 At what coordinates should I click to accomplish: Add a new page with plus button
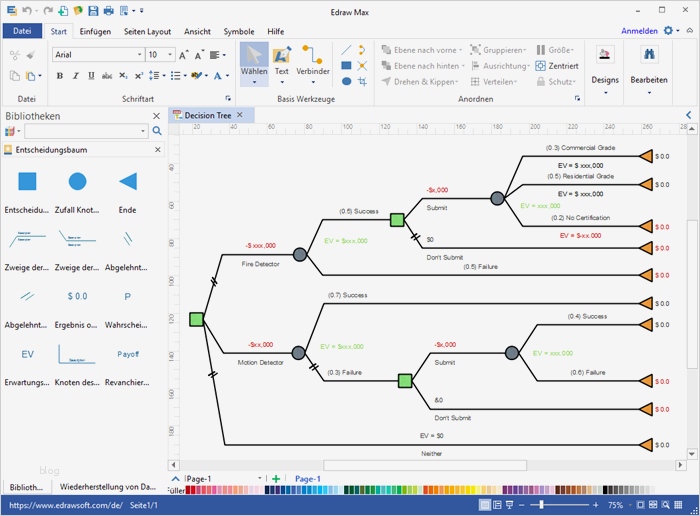tap(276, 479)
